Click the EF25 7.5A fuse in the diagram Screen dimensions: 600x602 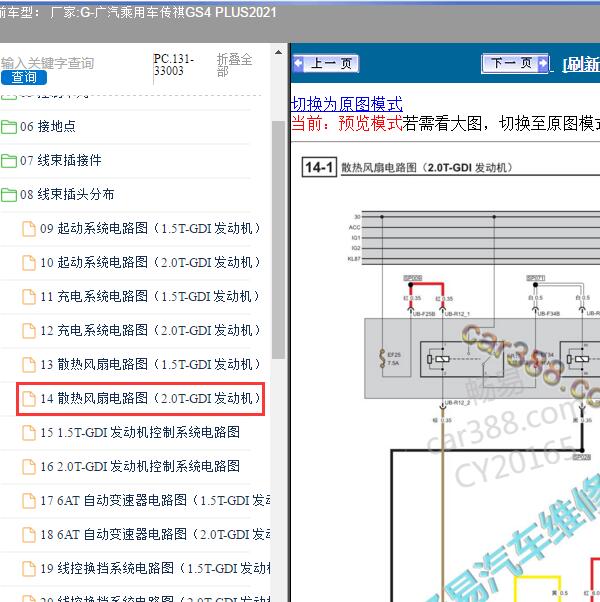point(392,359)
